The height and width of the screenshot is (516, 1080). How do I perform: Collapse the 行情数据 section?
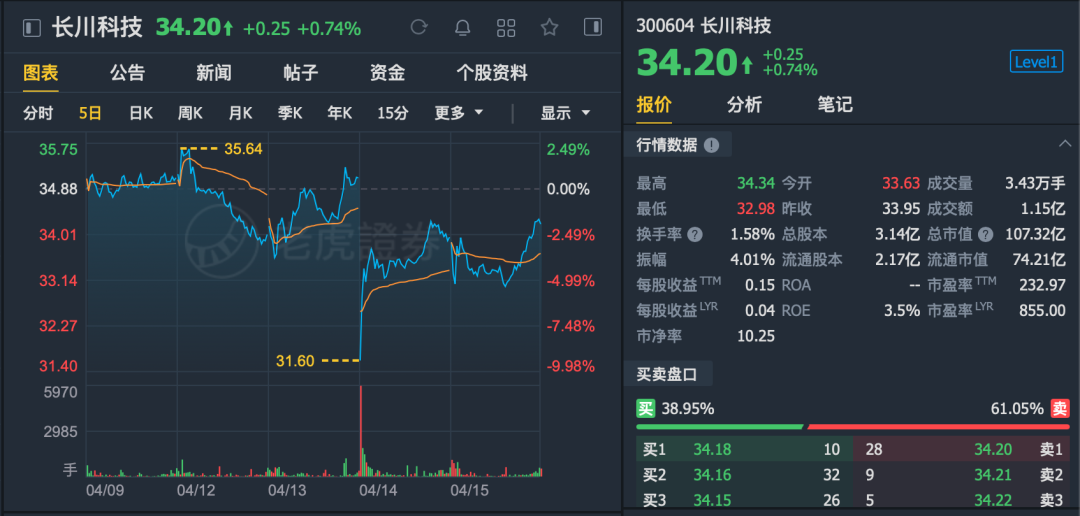point(1065,144)
